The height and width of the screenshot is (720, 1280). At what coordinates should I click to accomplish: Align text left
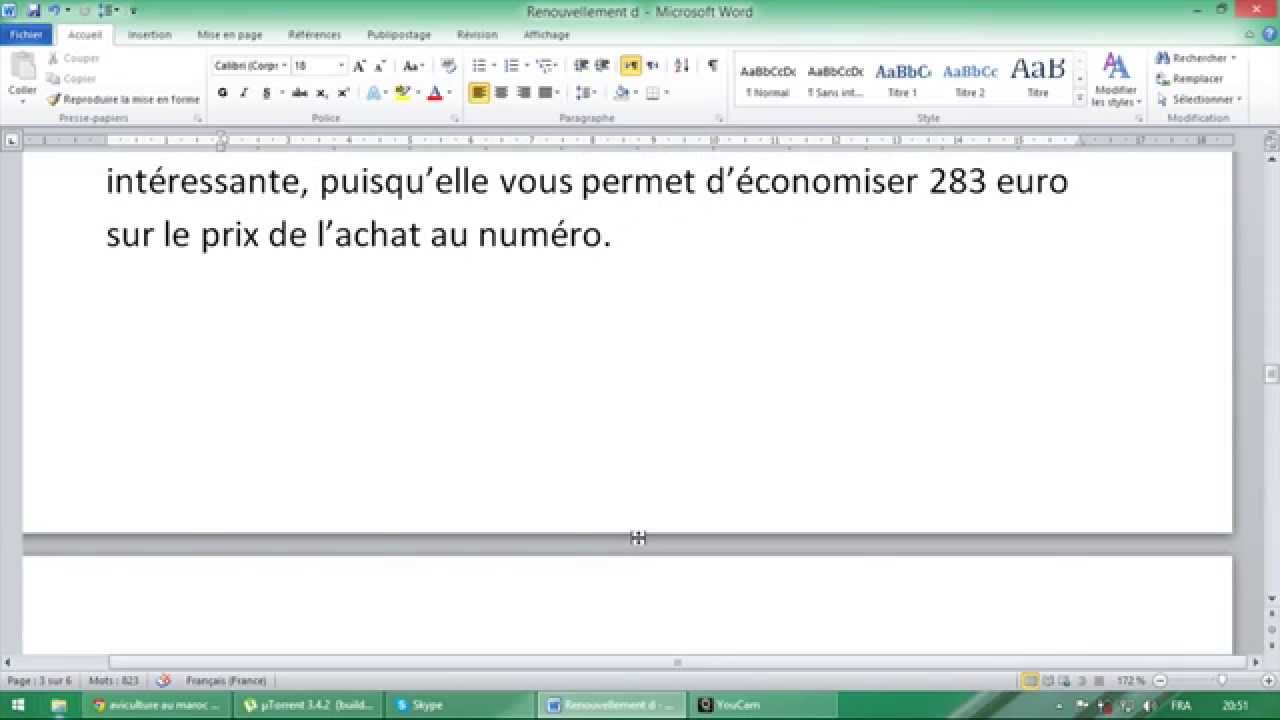479,93
